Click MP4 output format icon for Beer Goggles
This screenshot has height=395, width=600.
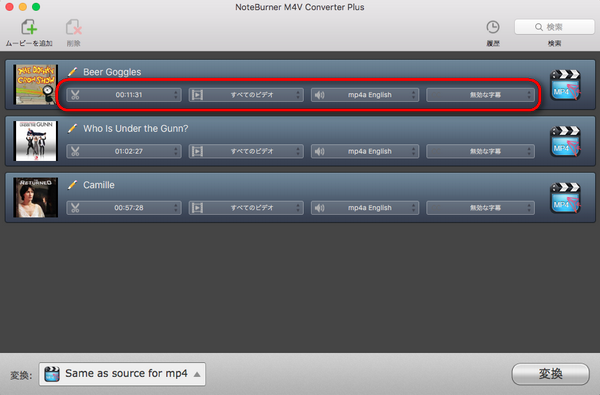pyautogui.click(x=565, y=85)
